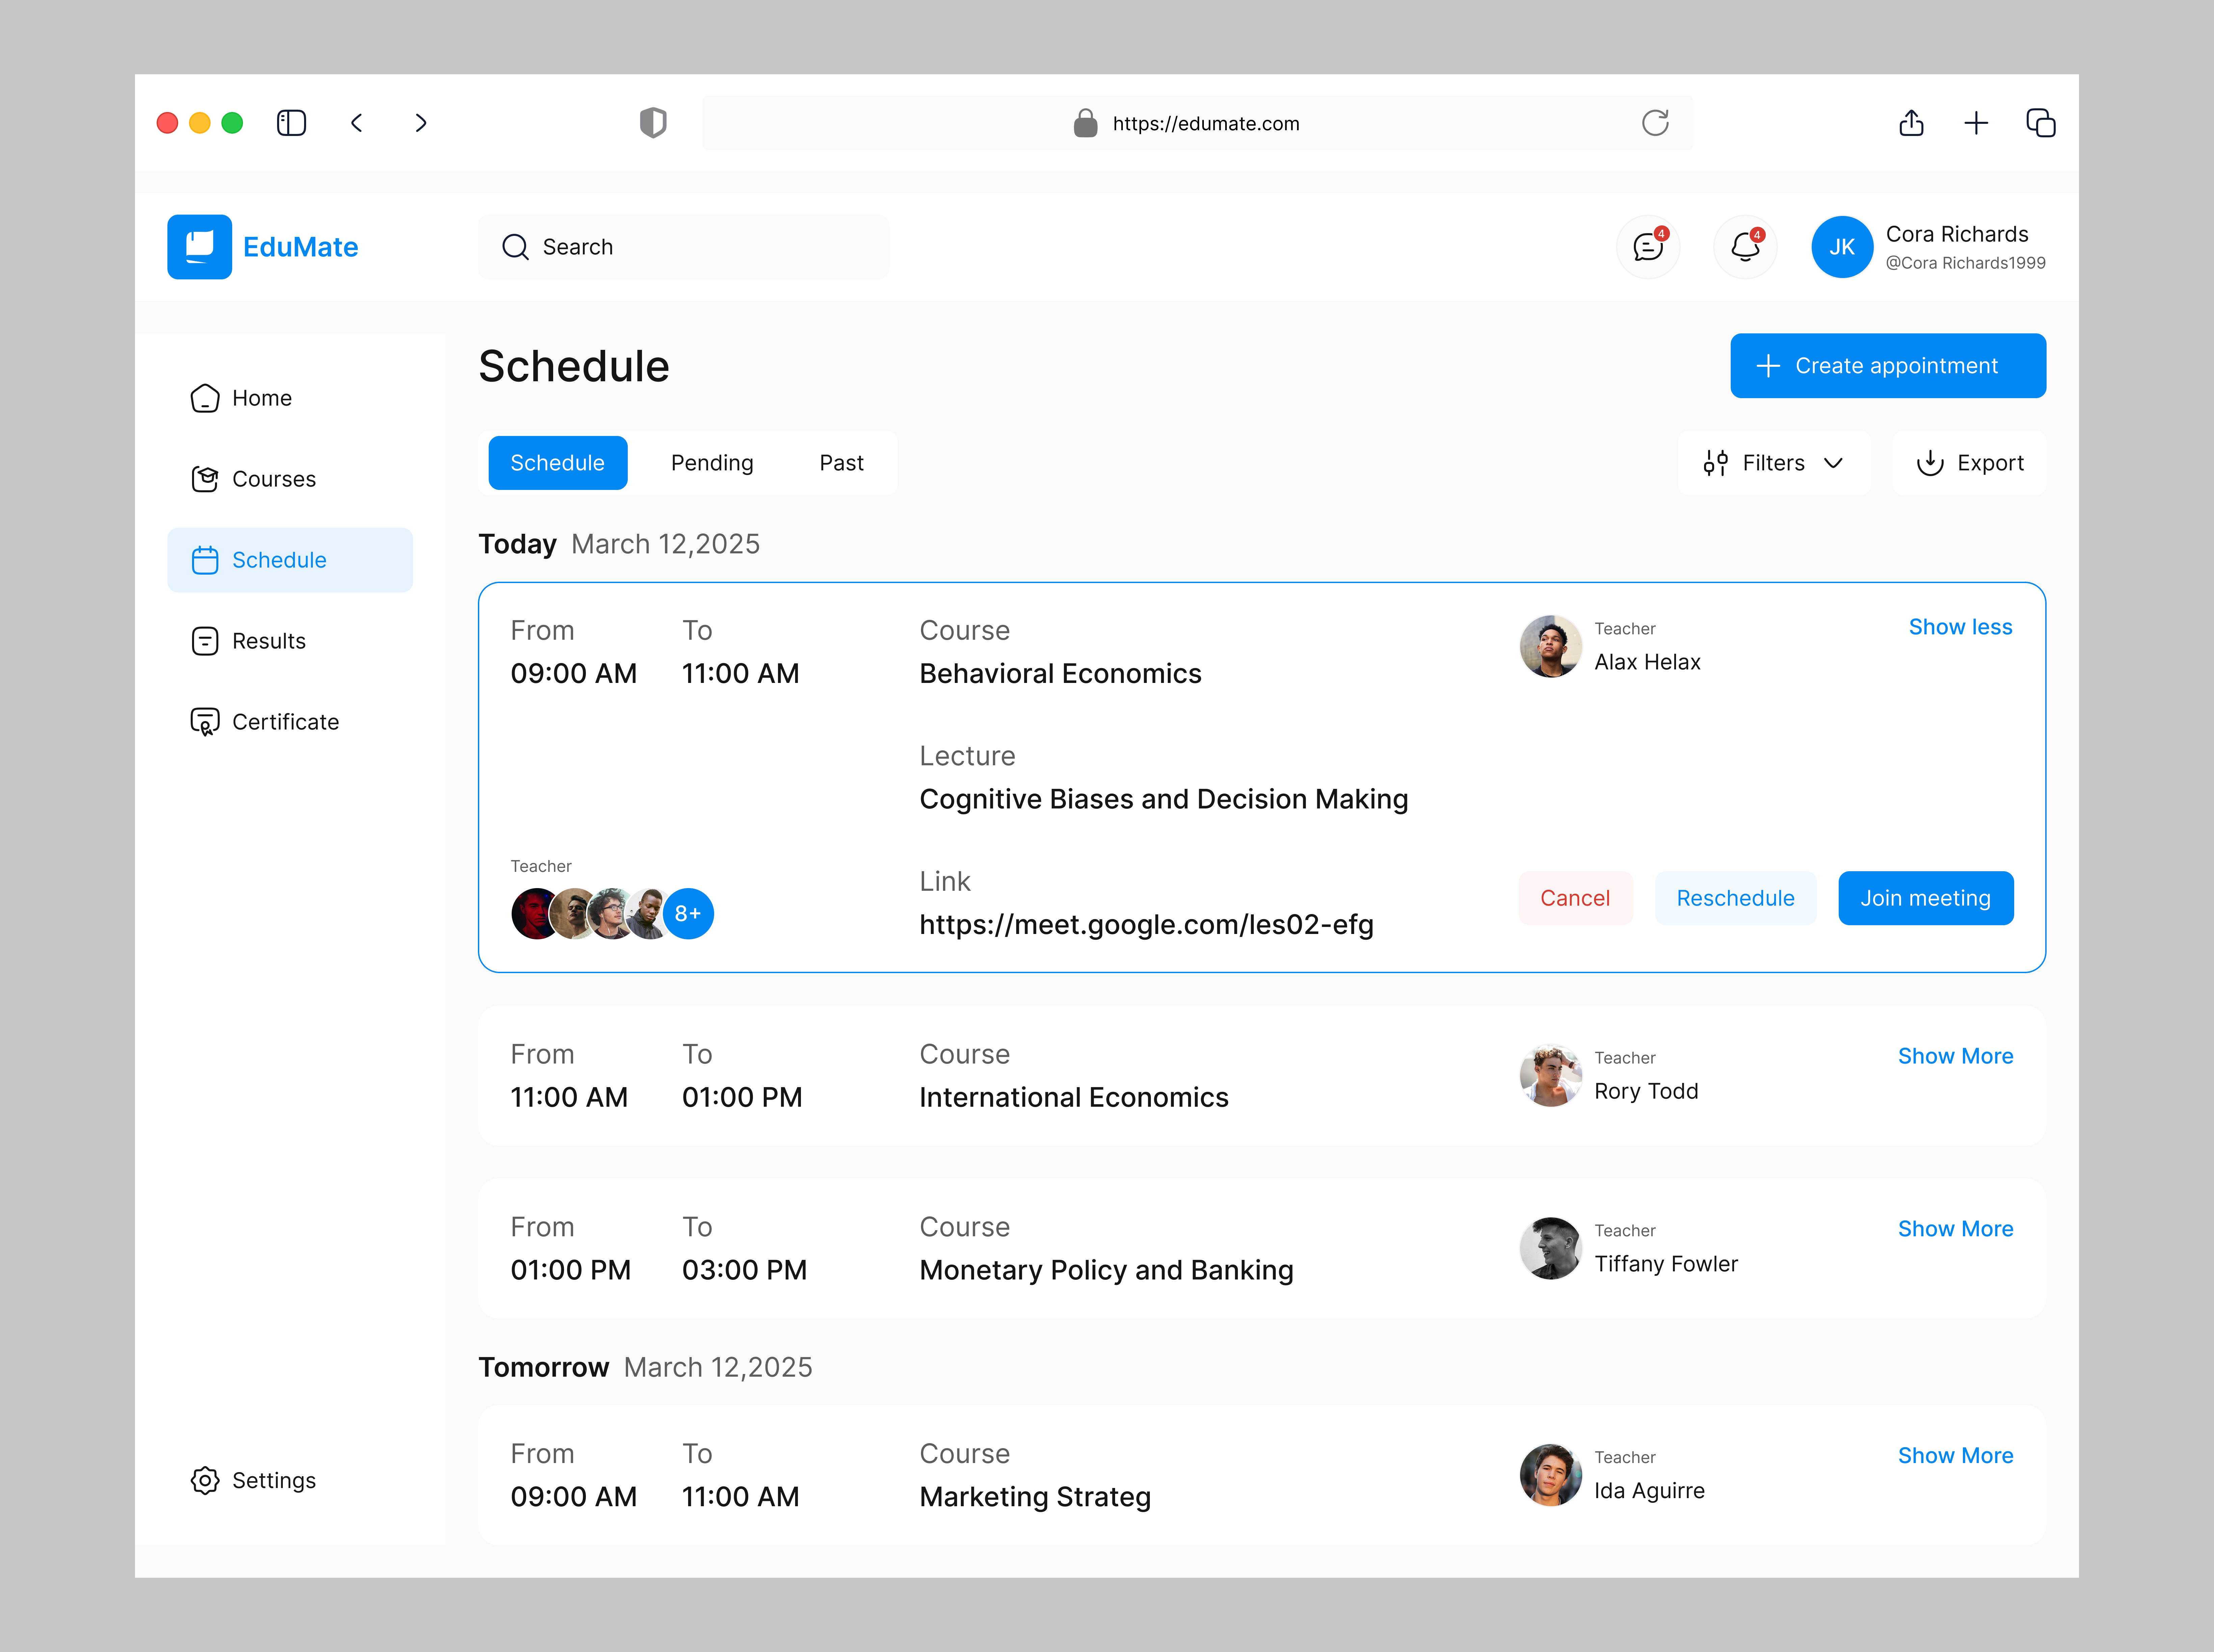This screenshot has height=1652, width=2214.
Task: Click browser sidebar toggle icon
Action: click(291, 123)
